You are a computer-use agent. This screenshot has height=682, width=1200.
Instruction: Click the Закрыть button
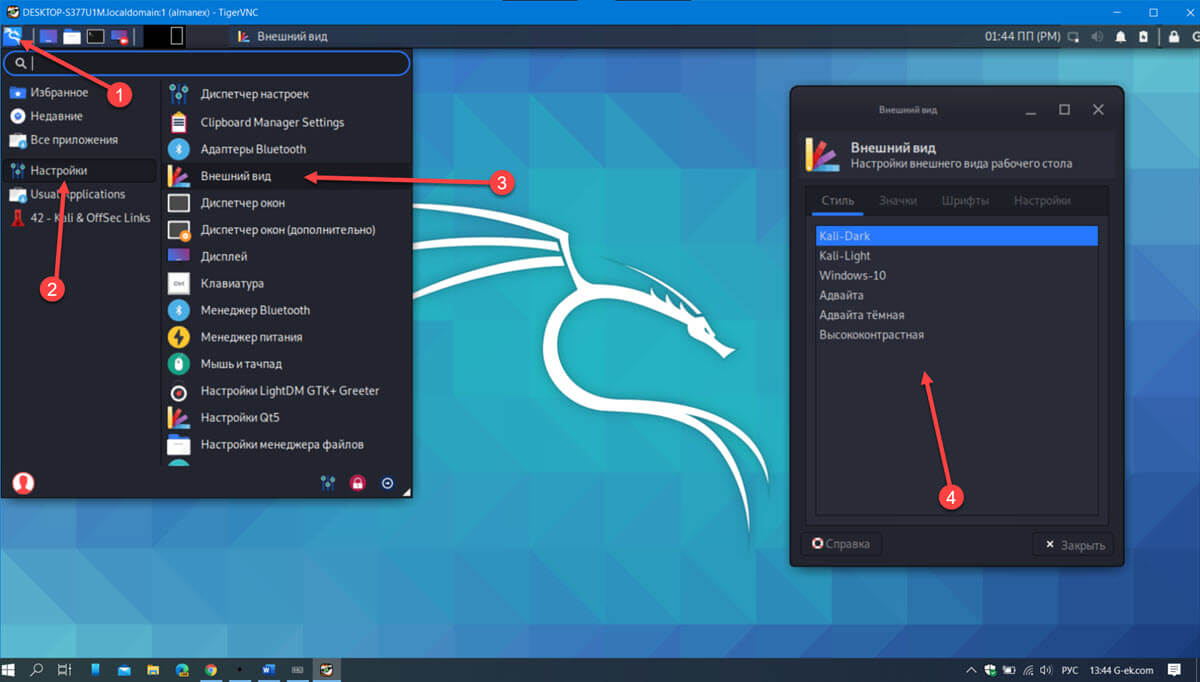[1073, 545]
